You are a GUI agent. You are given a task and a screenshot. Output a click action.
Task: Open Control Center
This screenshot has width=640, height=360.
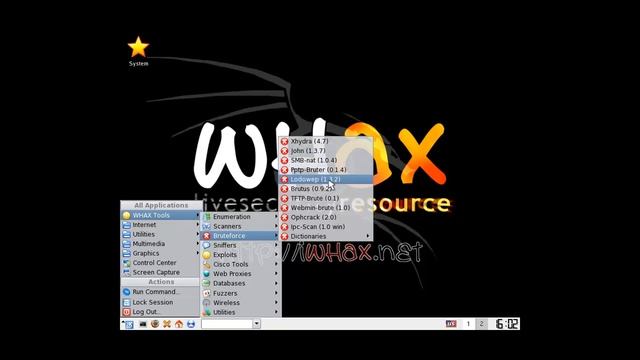tap(161, 262)
